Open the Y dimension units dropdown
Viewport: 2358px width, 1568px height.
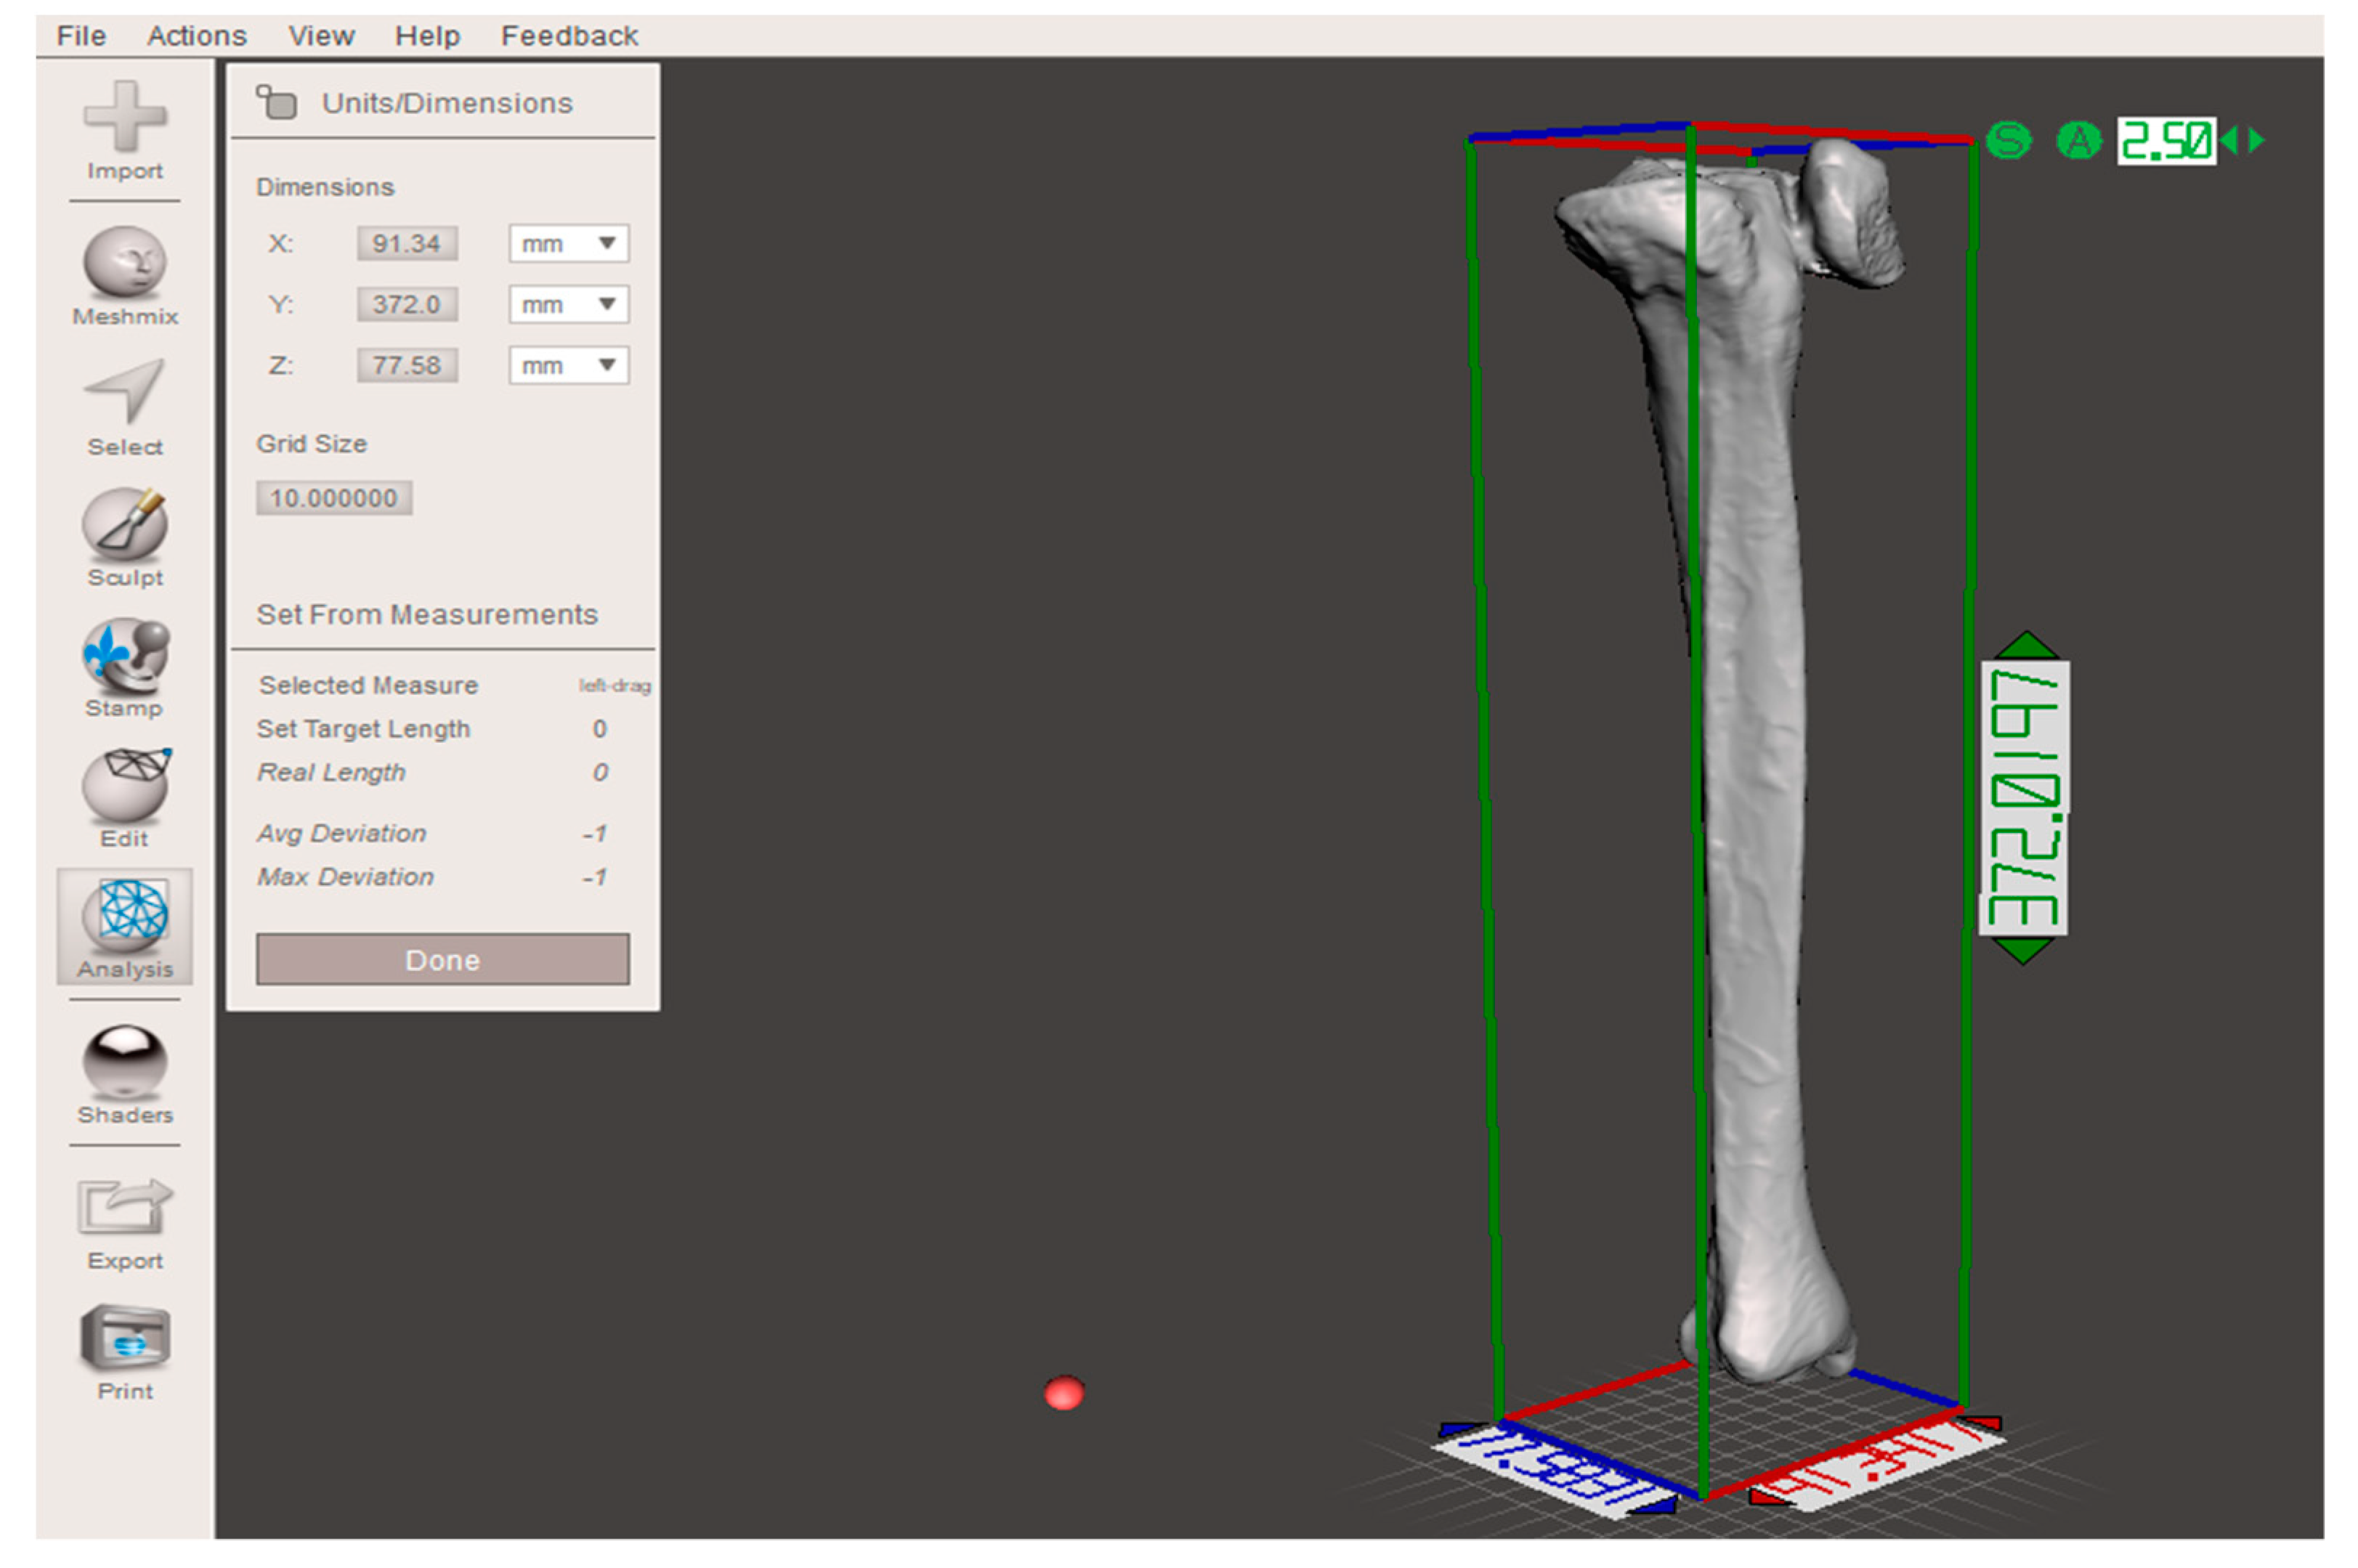[x=568, y=305]
